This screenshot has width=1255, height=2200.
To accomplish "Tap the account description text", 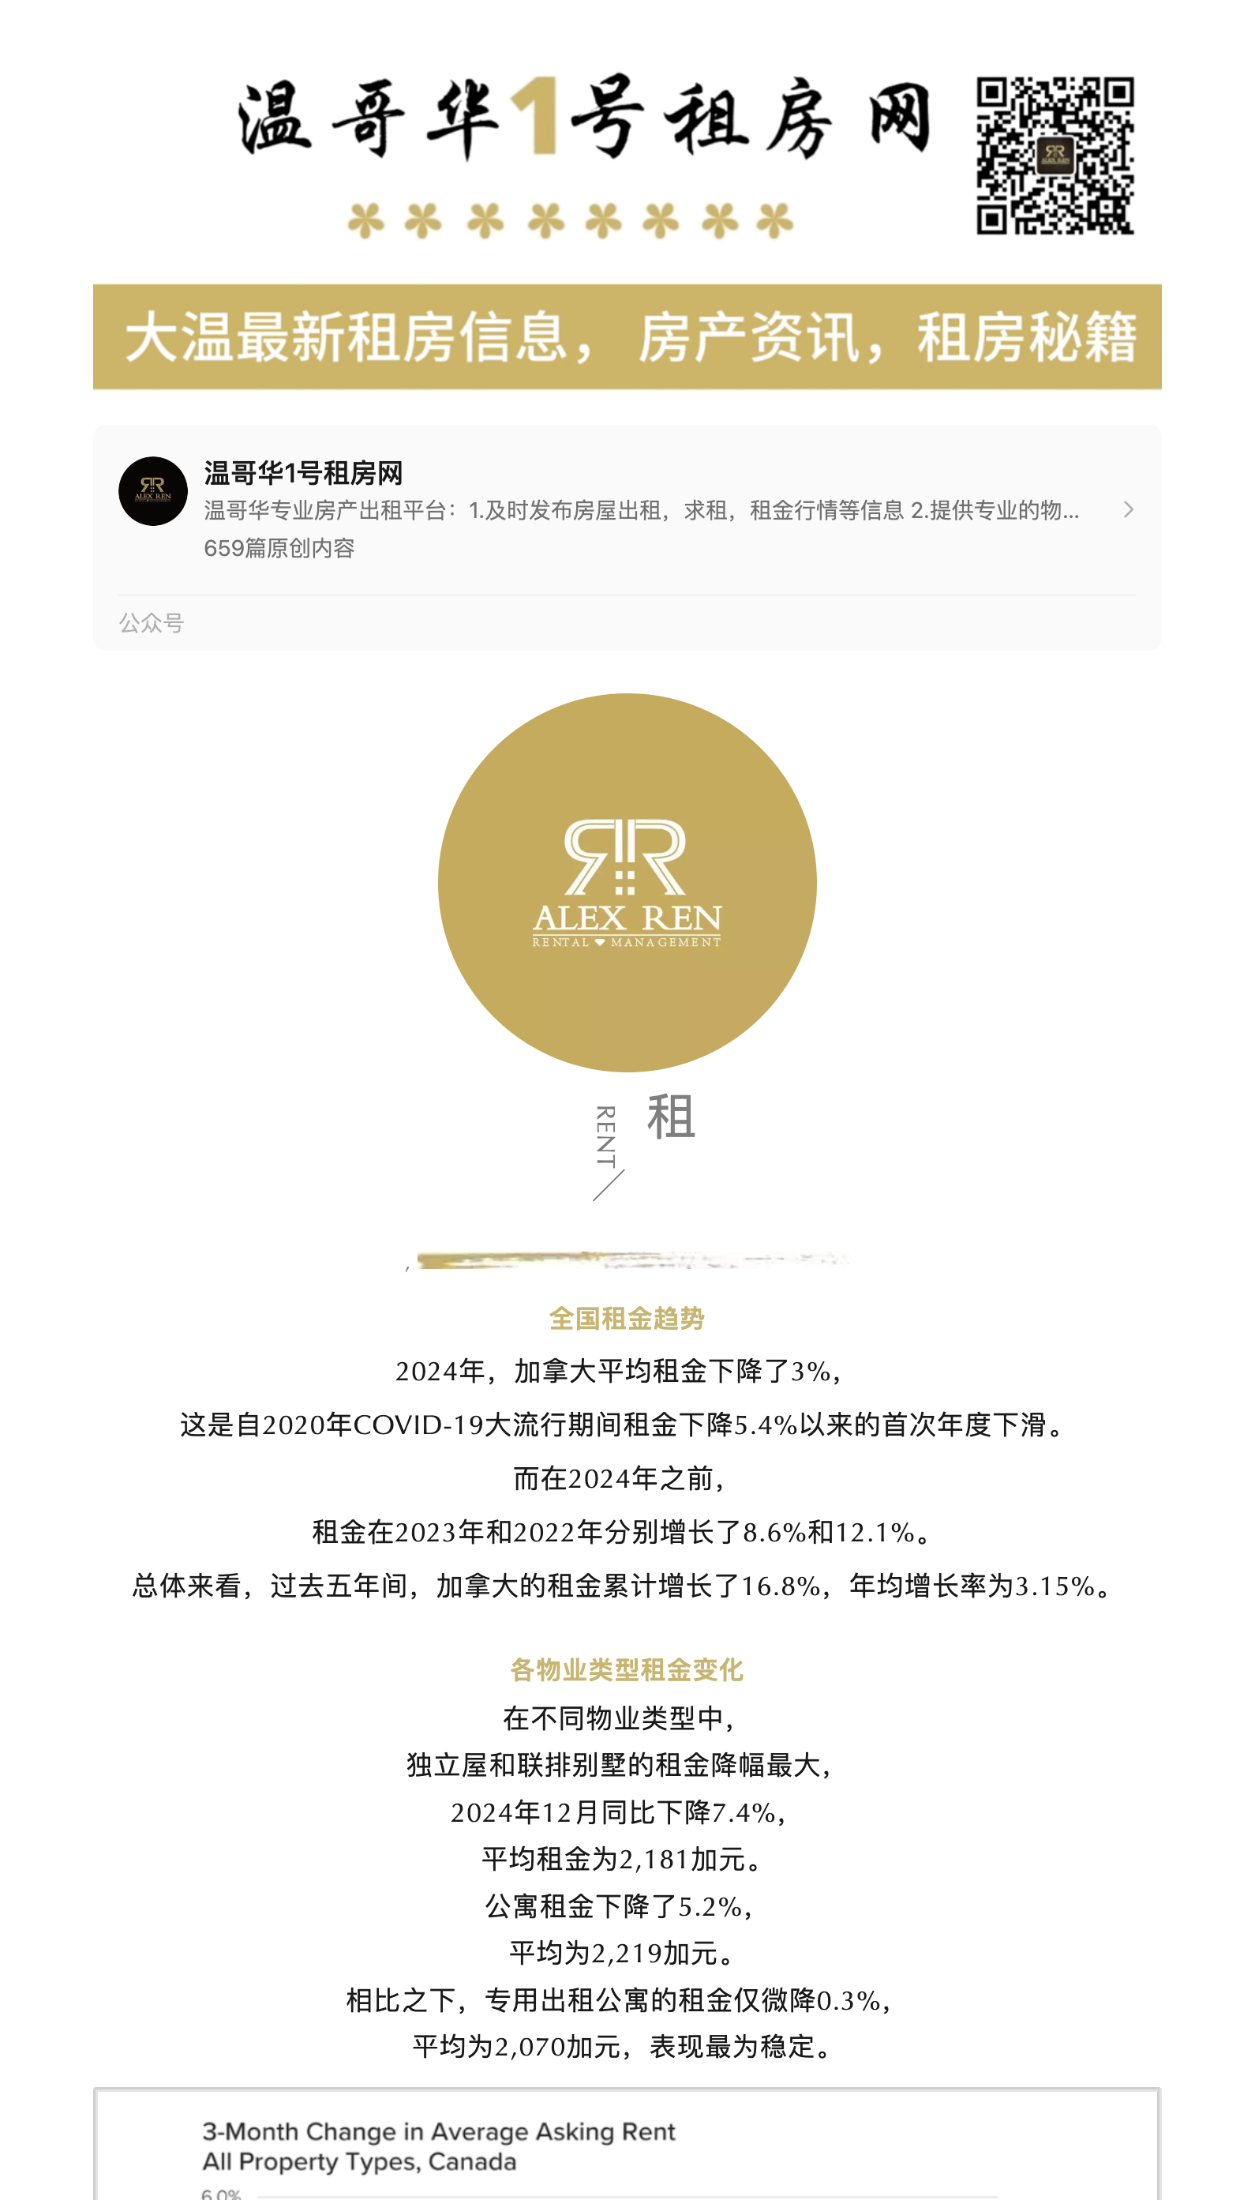I will click(641, 511).
